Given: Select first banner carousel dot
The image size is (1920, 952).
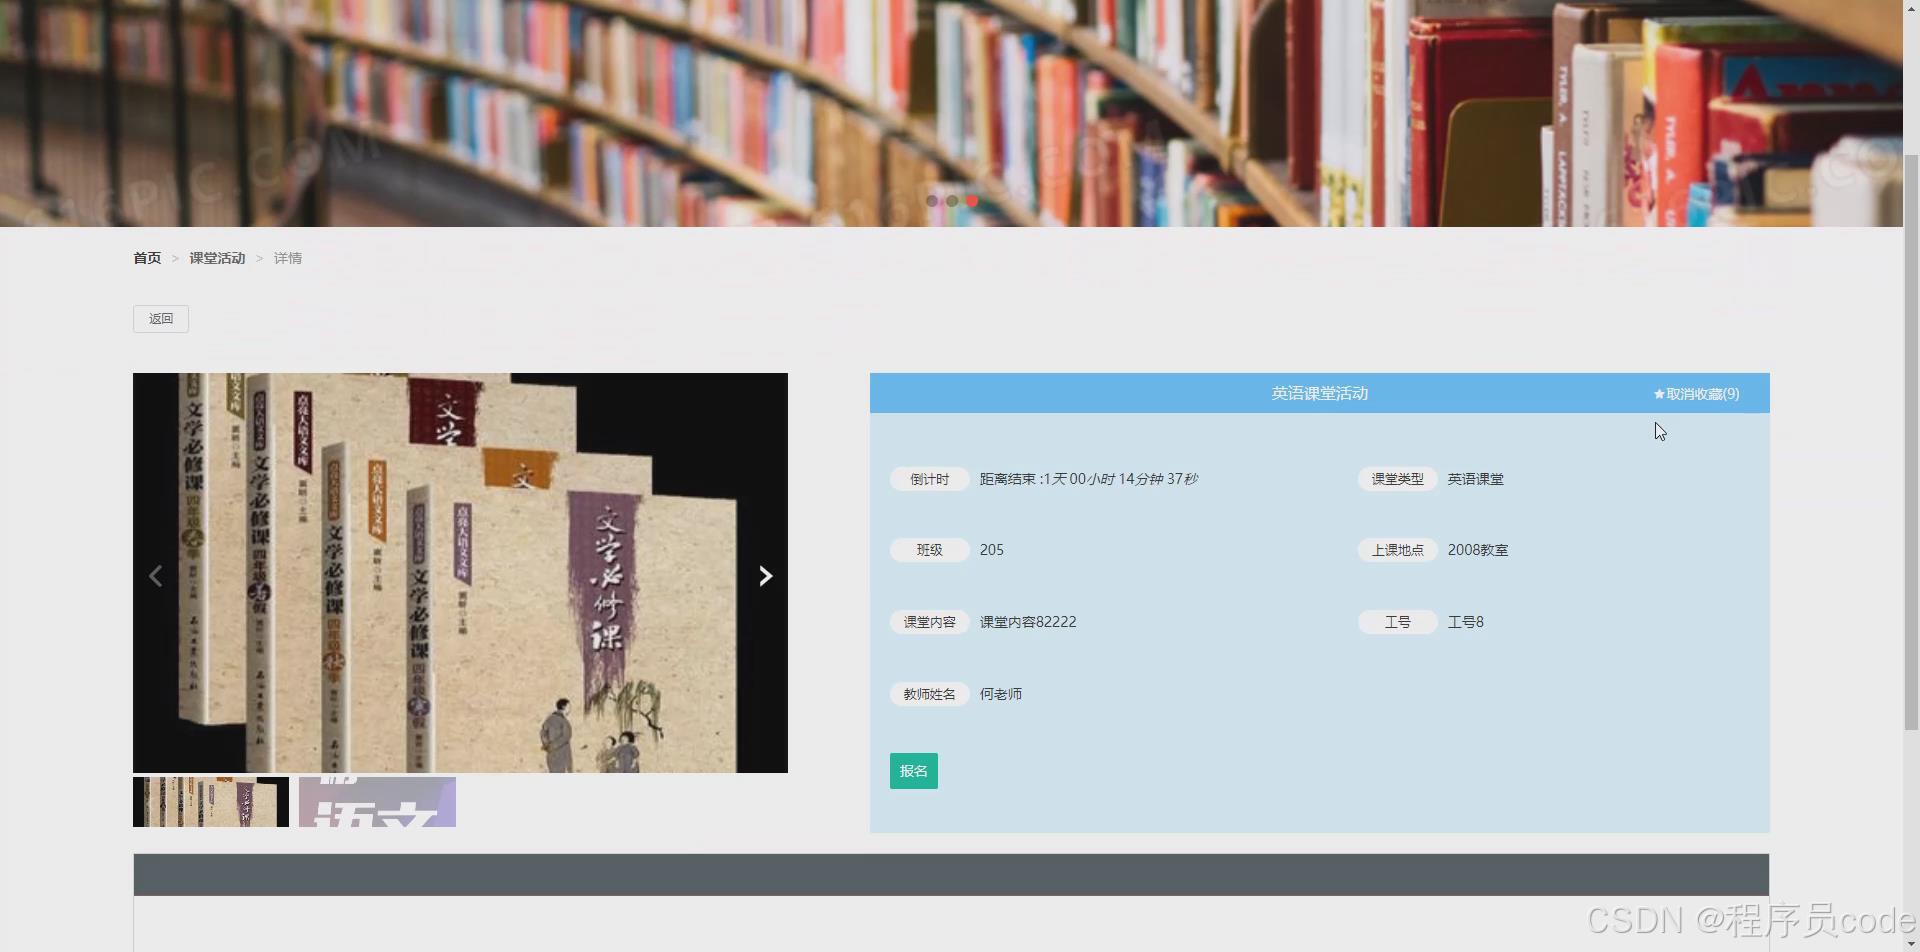Looking at the screenshot, I should (932, 201).
